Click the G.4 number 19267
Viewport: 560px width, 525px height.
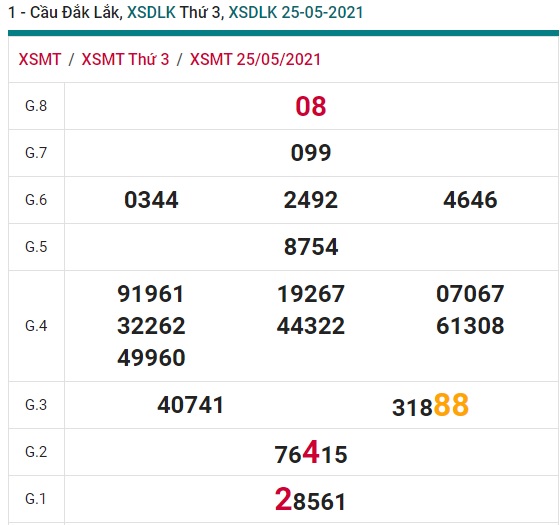coord(311,294)
